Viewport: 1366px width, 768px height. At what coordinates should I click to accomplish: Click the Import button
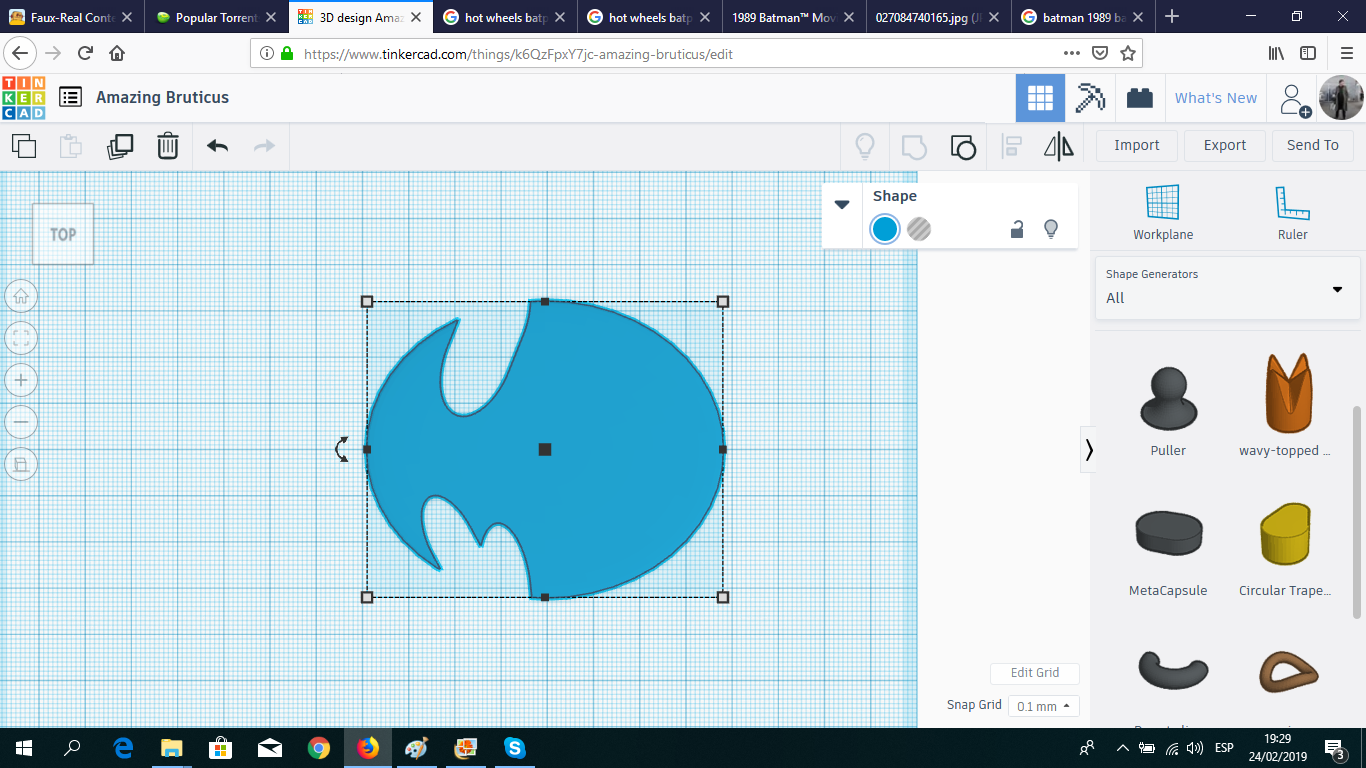1137,145
